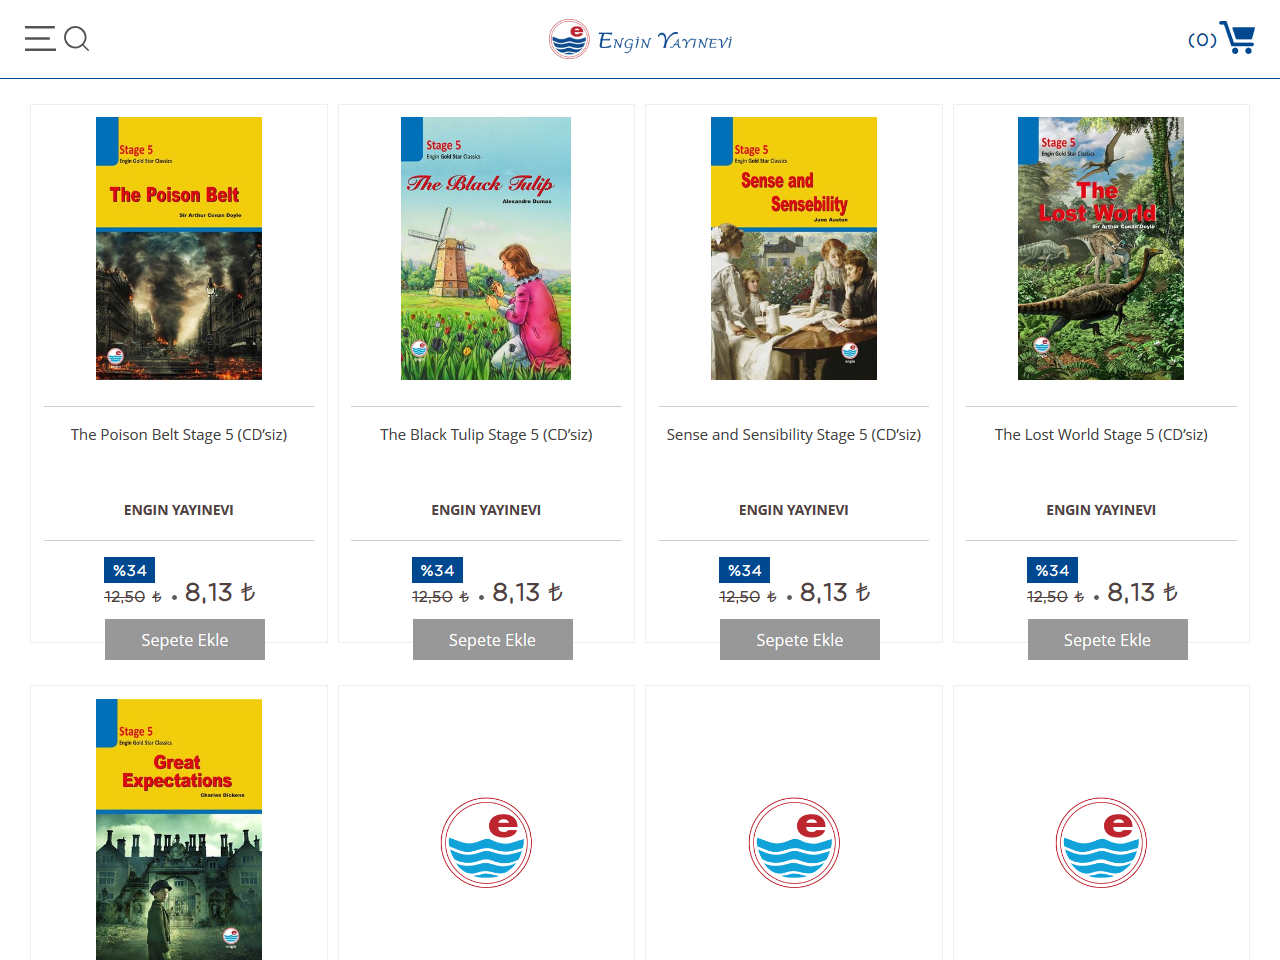
Task: Click the 8,13 ₺ price of The Lost World
Action: [1143, 593]
